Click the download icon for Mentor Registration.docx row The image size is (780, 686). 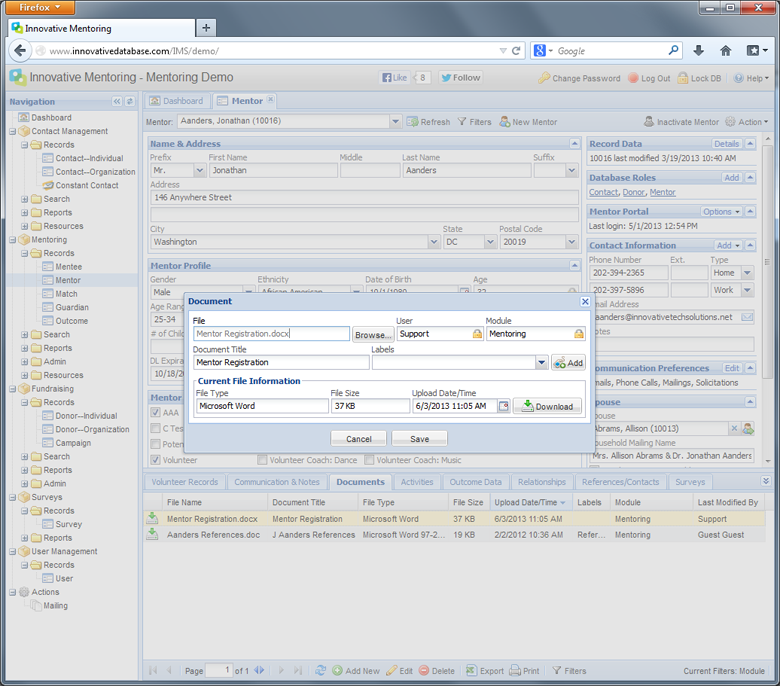click(x=152, y=518)
